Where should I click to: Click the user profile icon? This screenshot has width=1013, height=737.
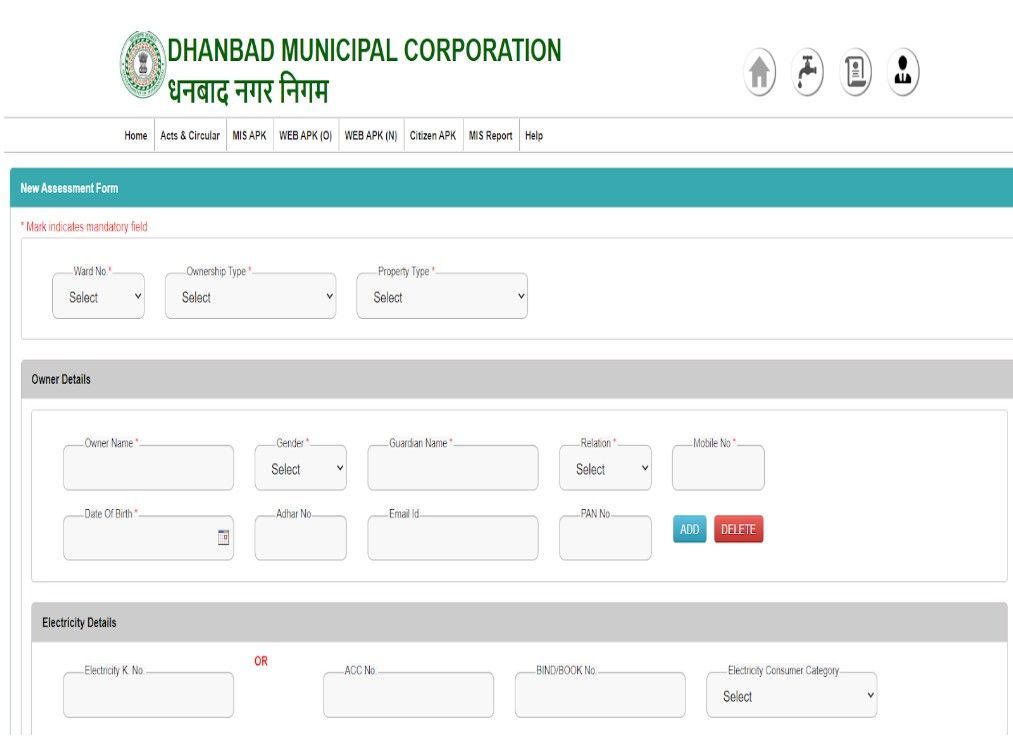902,71
